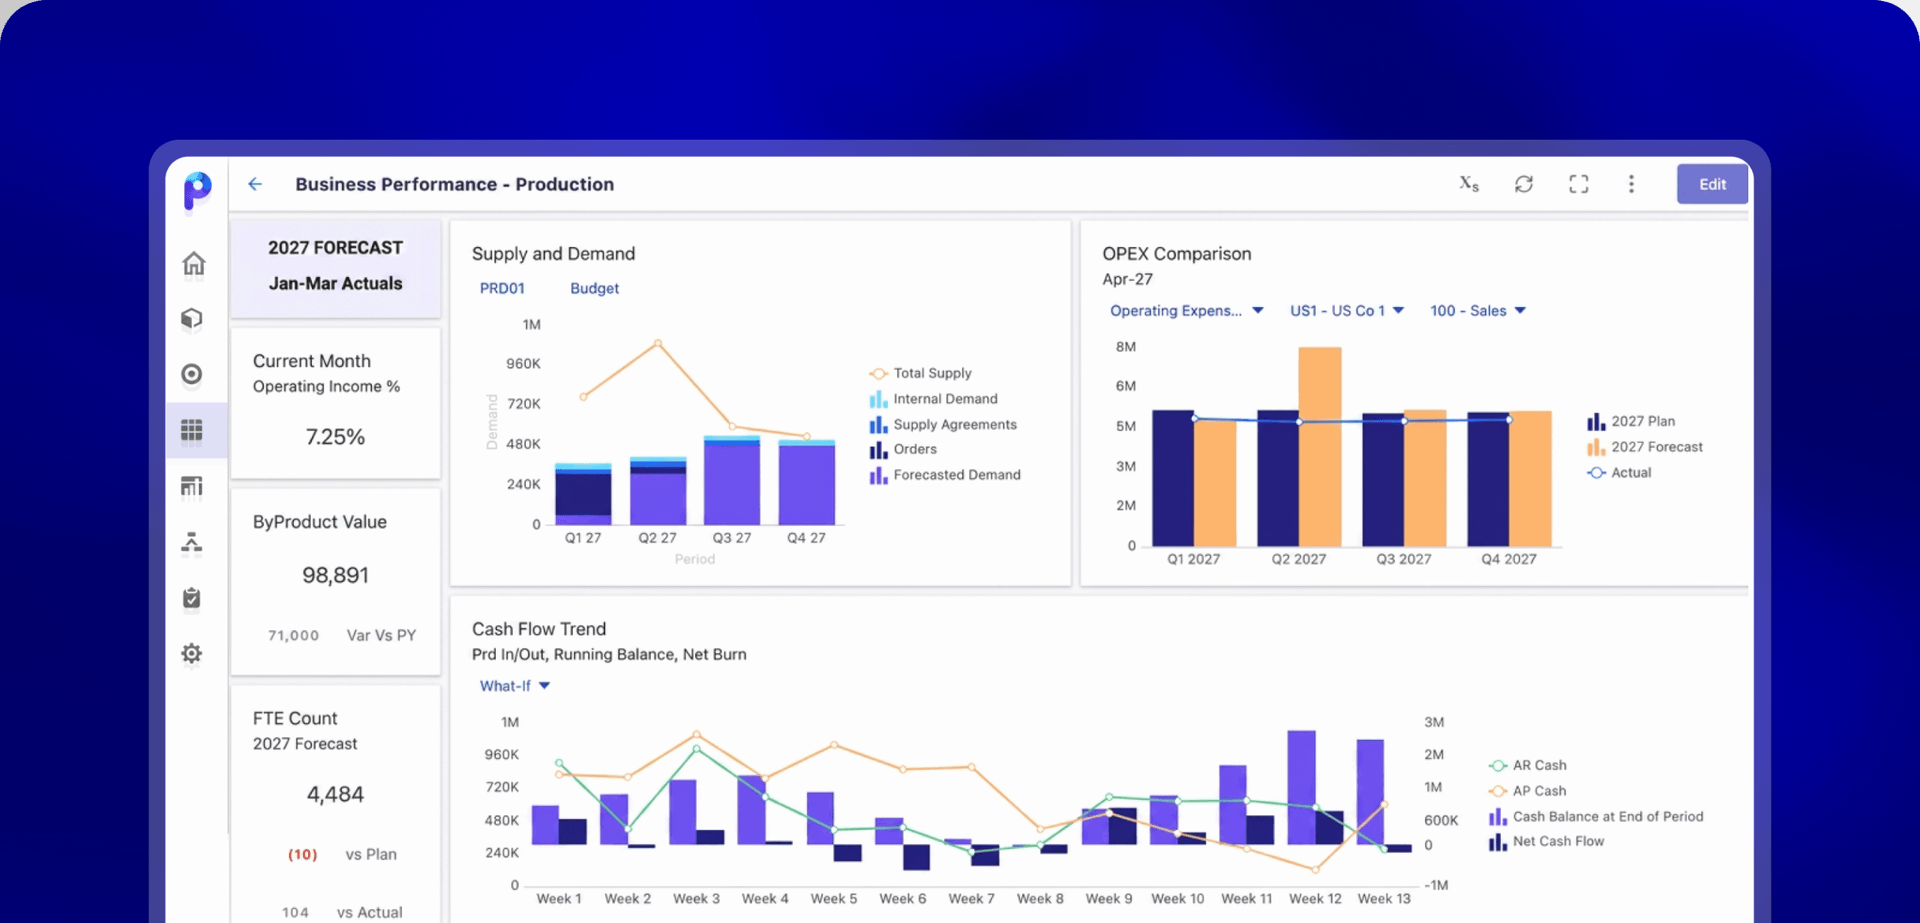Click the ByProduct Value card heading
The height and width of the screenshot is (923, 1920).
coord(320,522)
